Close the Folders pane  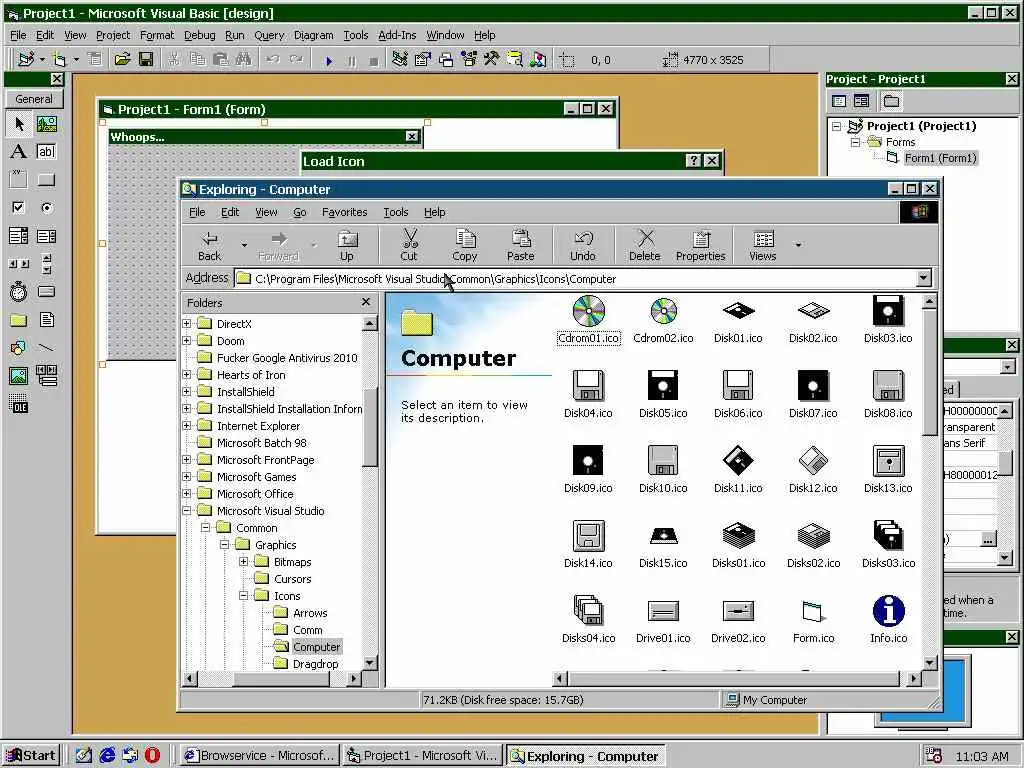[366, 302]
